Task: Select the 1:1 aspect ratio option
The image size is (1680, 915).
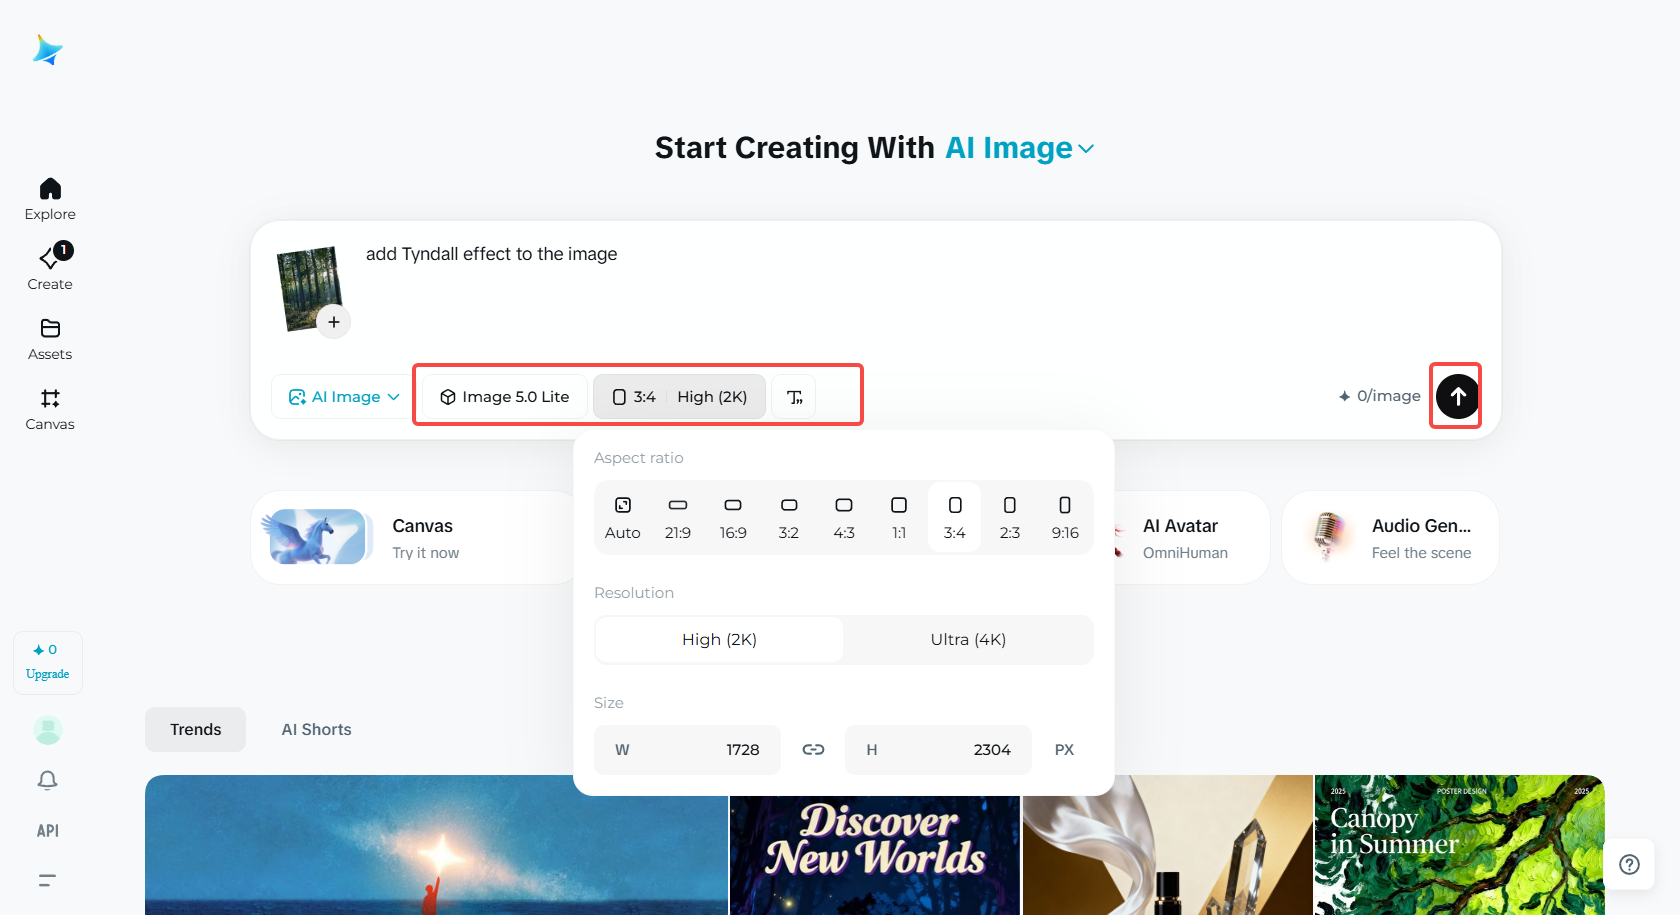Action: click(x=899, y=517)
